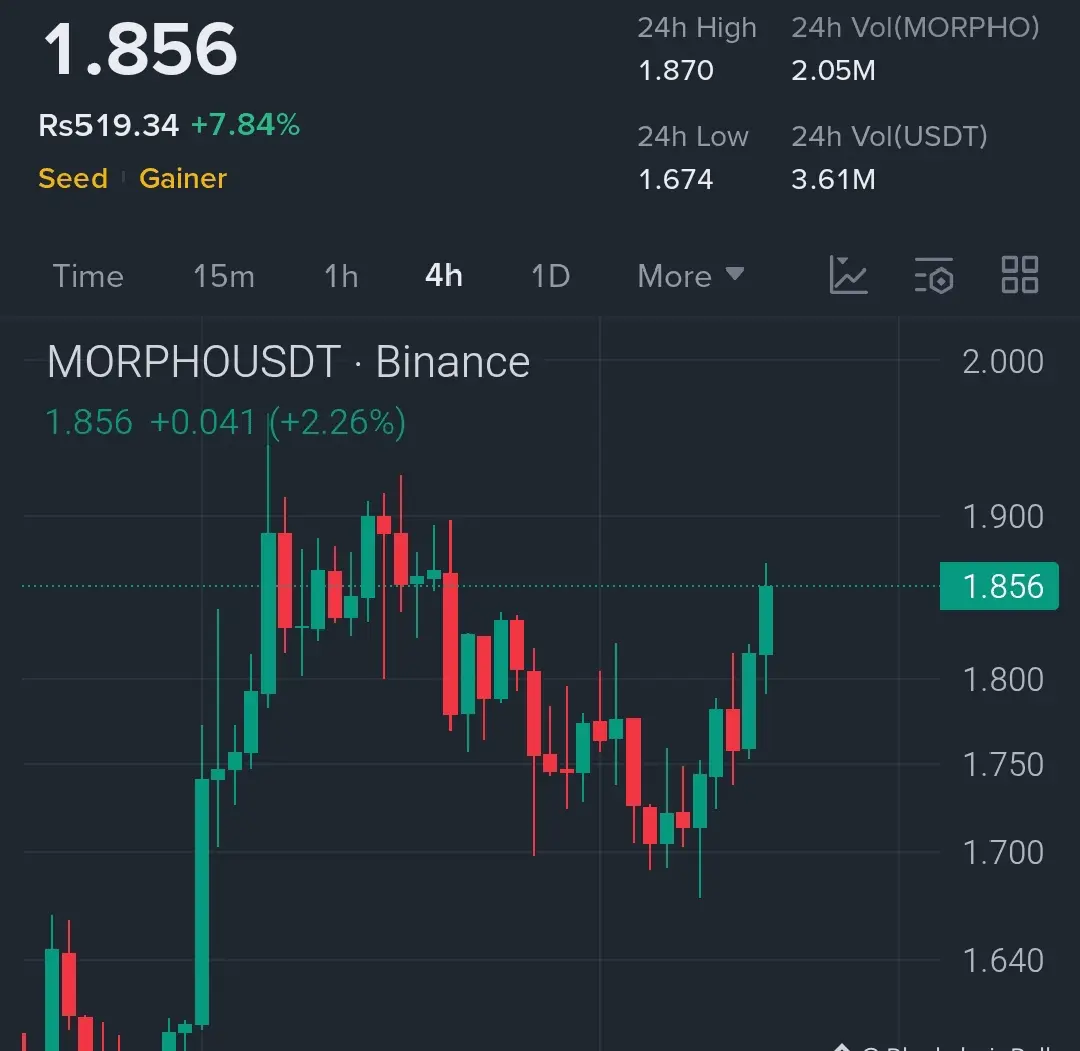Click the 1.640 price axis label

pyautogui.click(x=1003, y=961)
